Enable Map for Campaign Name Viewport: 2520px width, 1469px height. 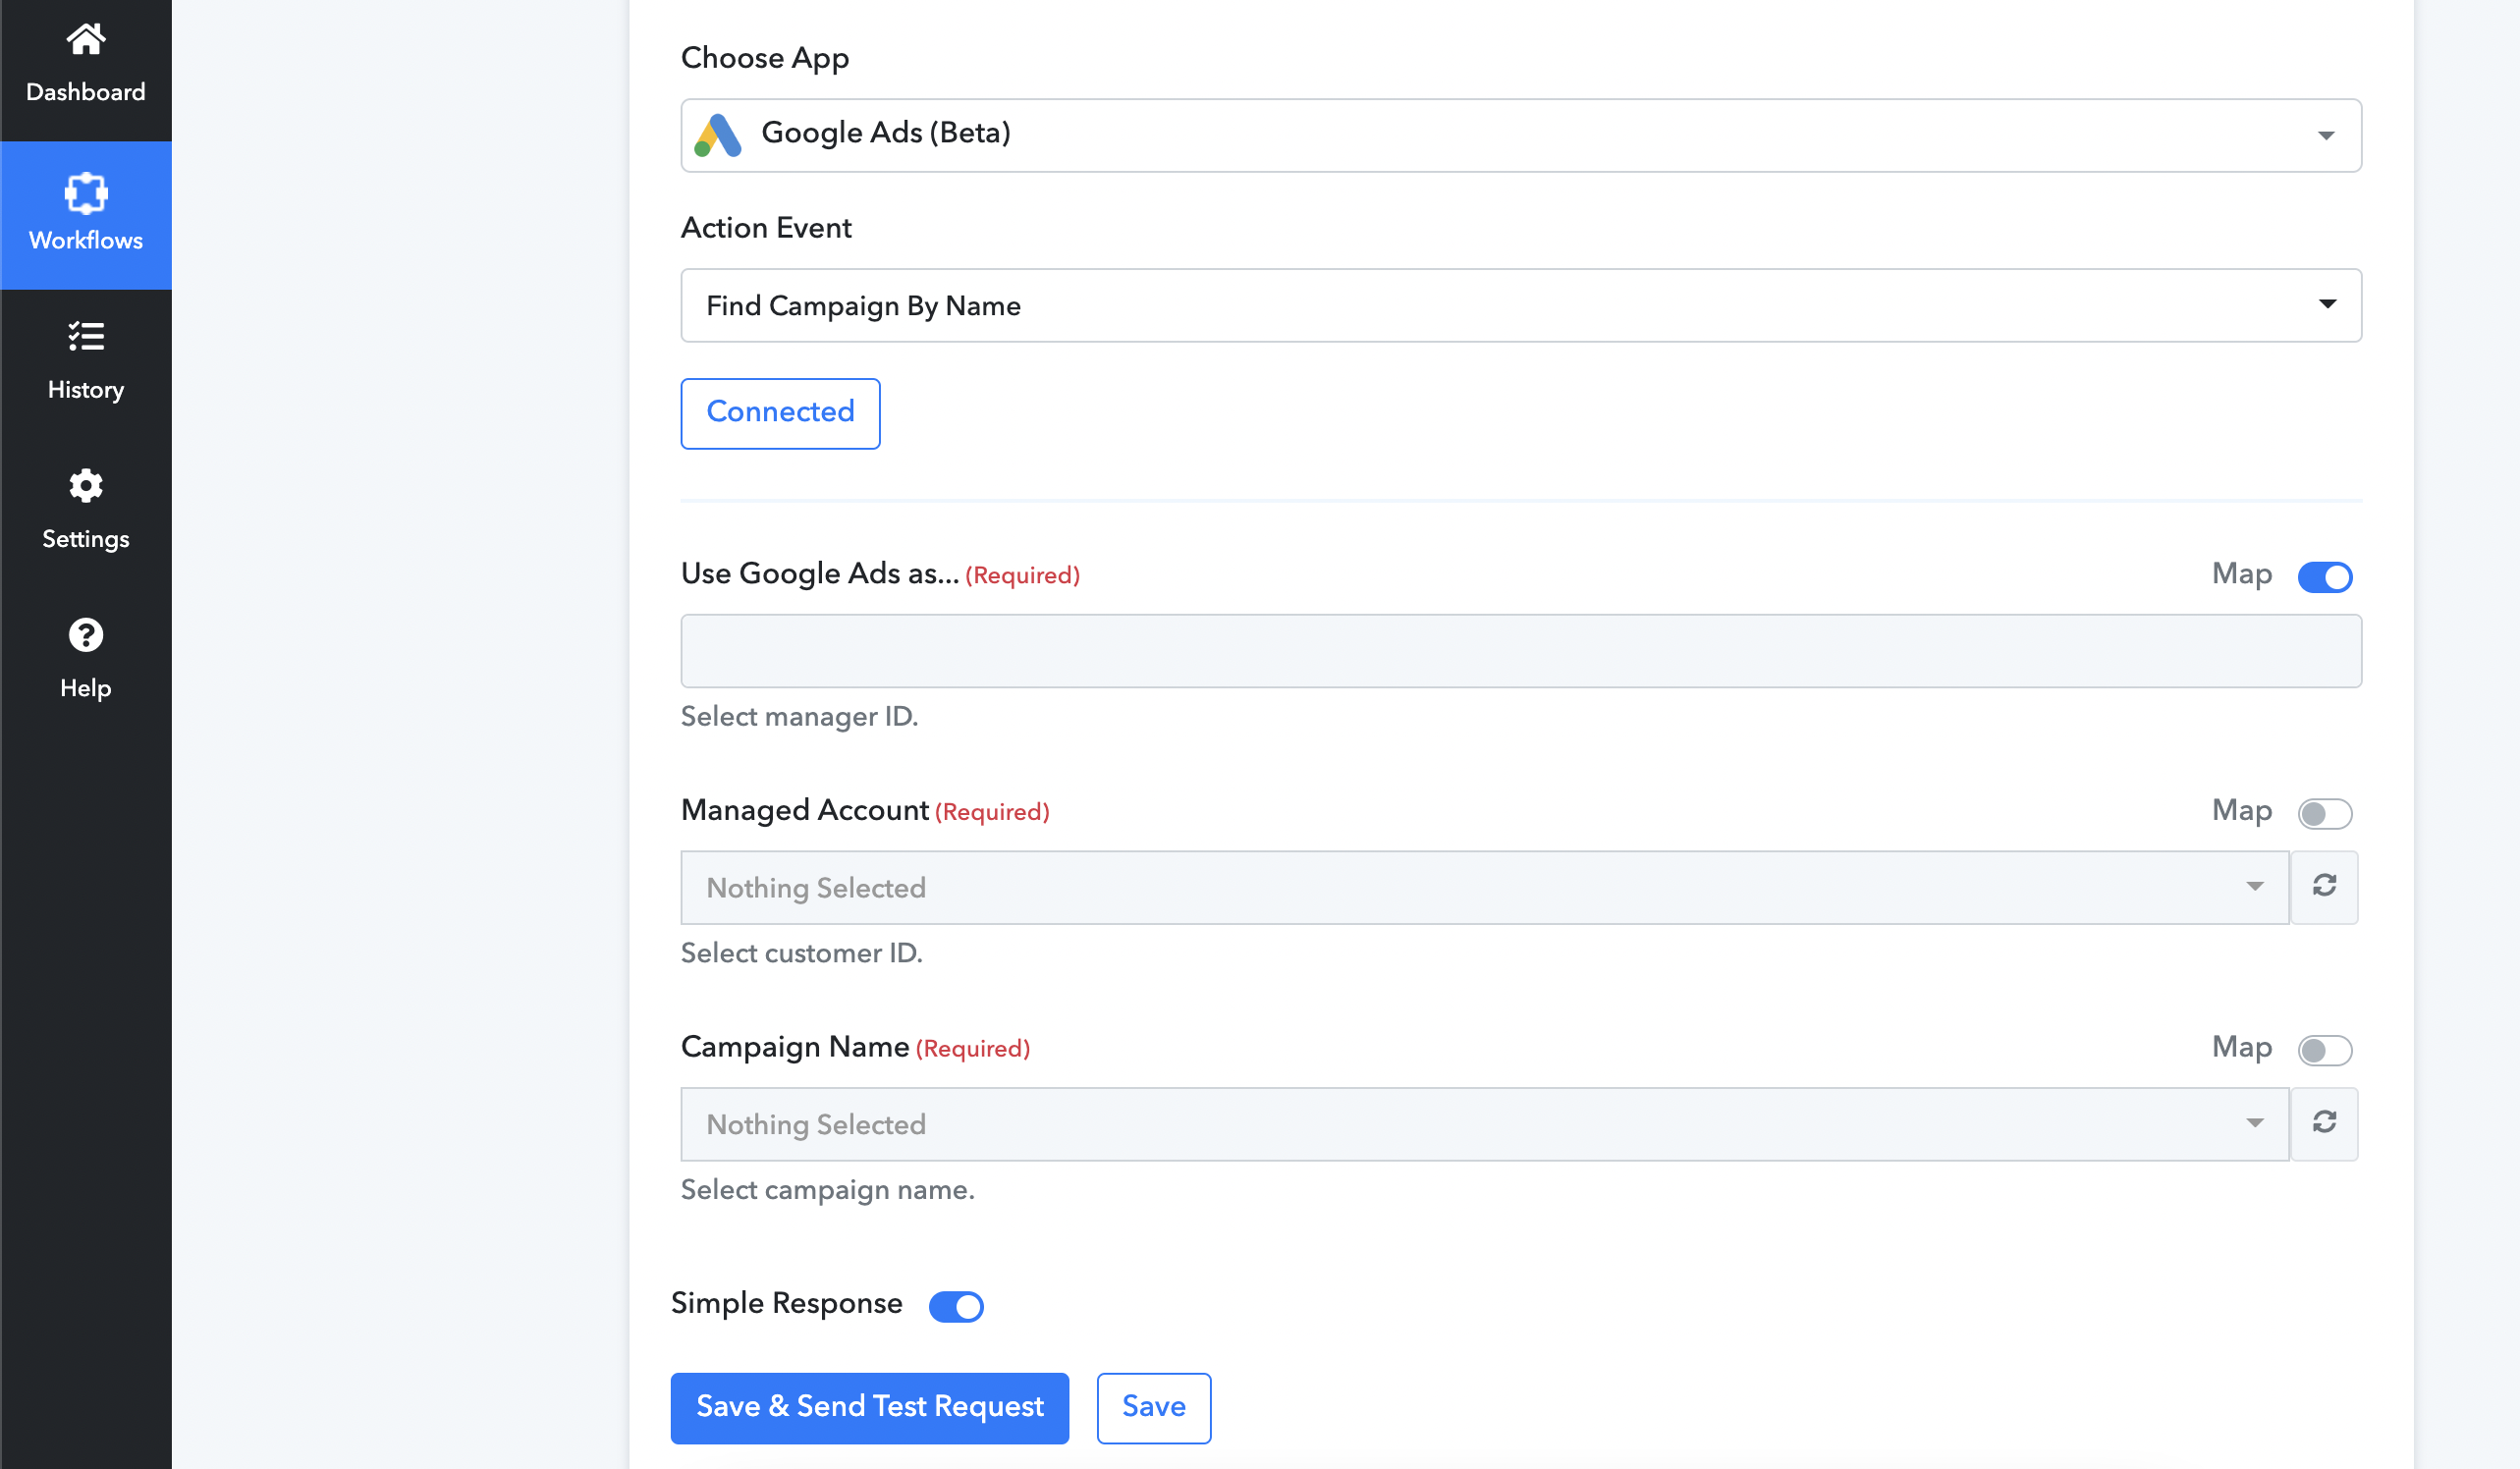(2325, 1050)
